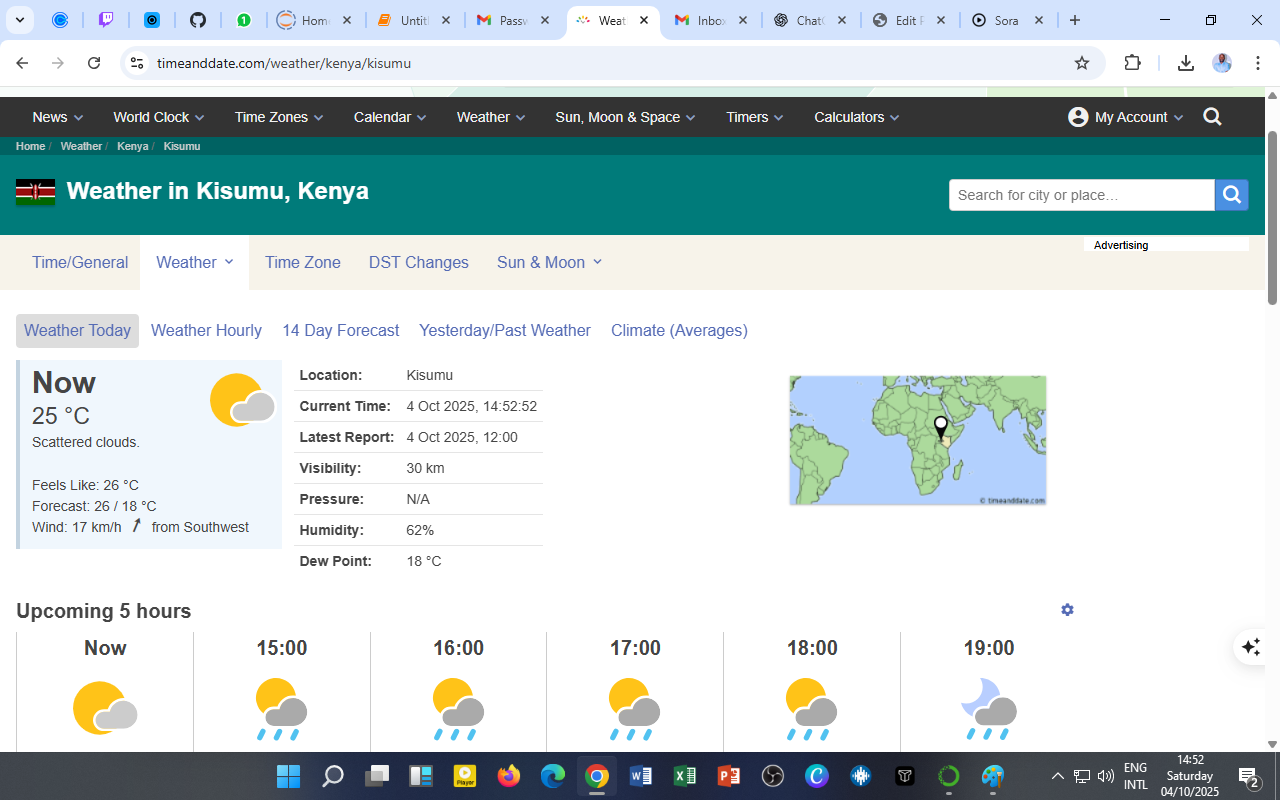Open Weather Hourly link
Viewport: 1280px width, 800px height.
pyautogui.click(x=206, y=330)
